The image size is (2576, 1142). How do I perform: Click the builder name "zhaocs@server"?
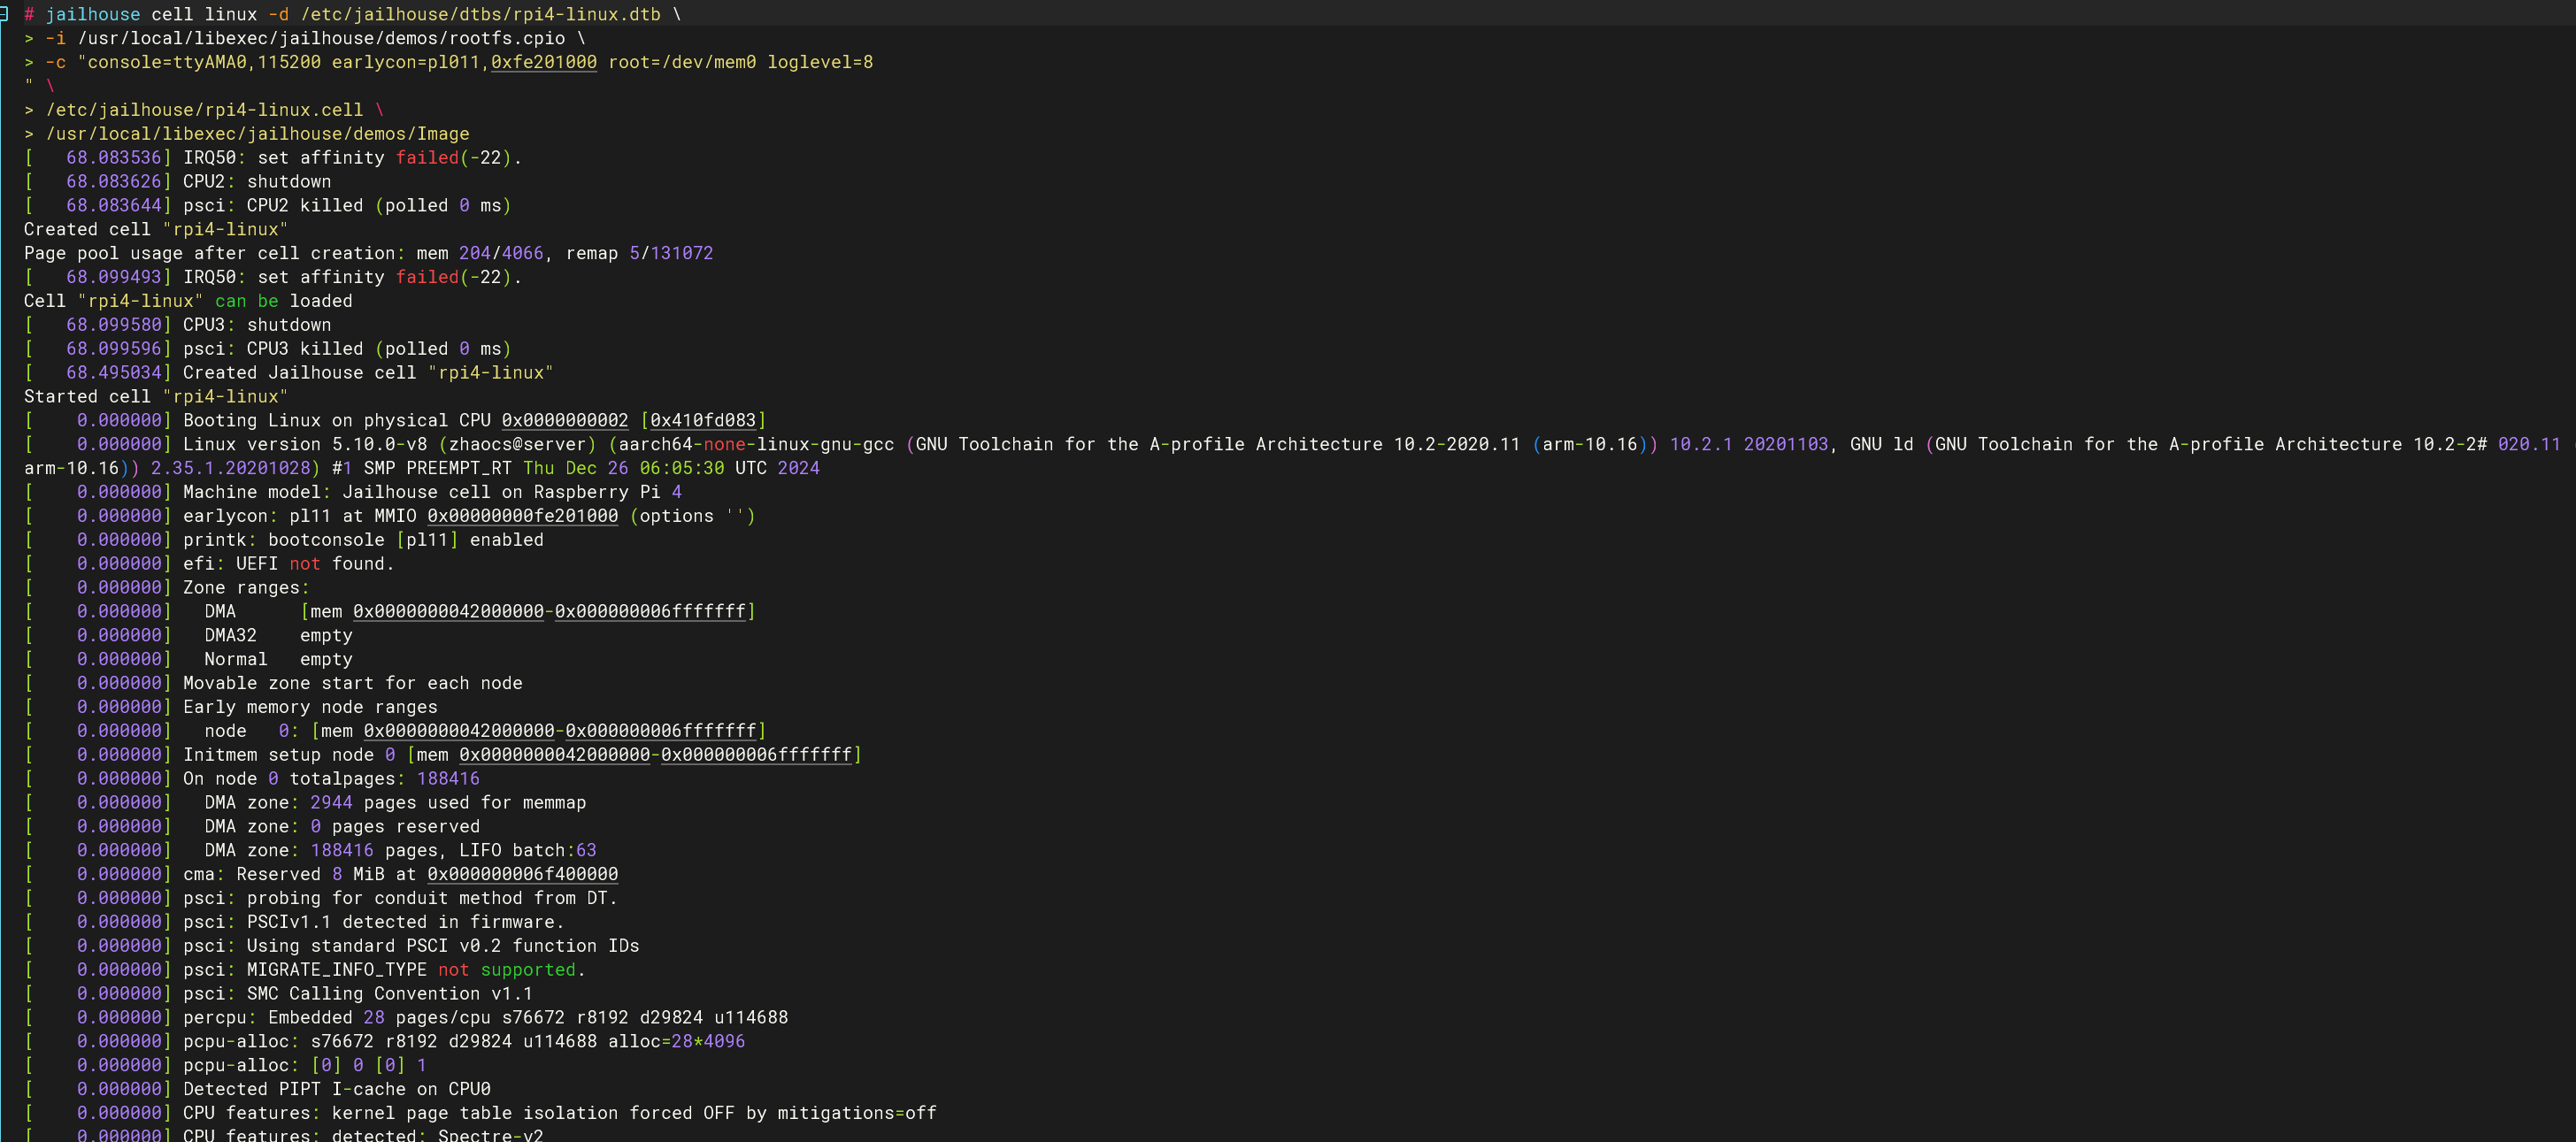517,444
